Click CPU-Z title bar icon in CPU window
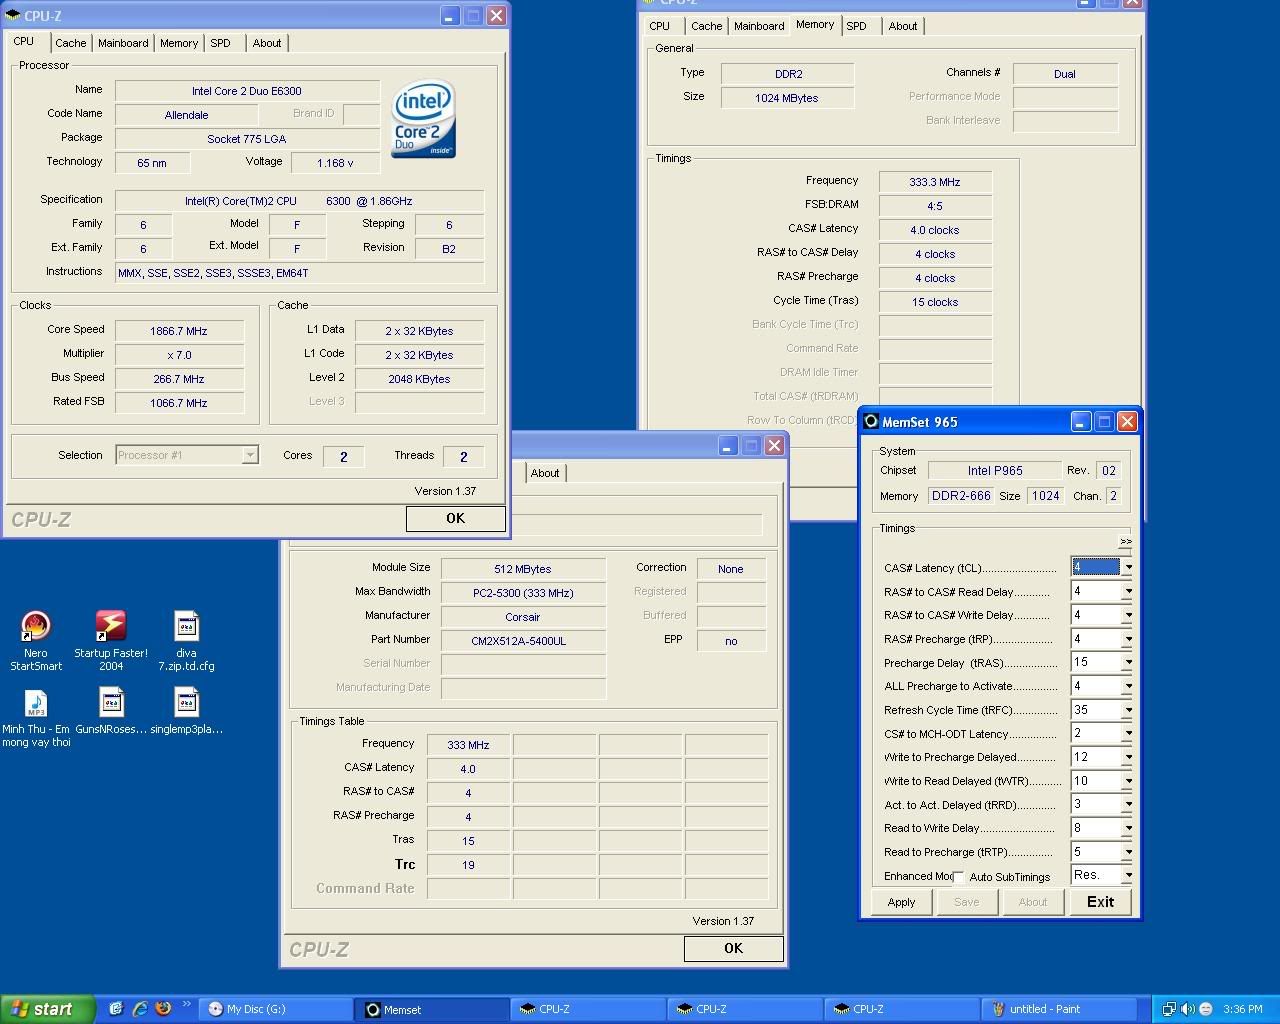1280x1024 pixels. click(x=12, y=16)
